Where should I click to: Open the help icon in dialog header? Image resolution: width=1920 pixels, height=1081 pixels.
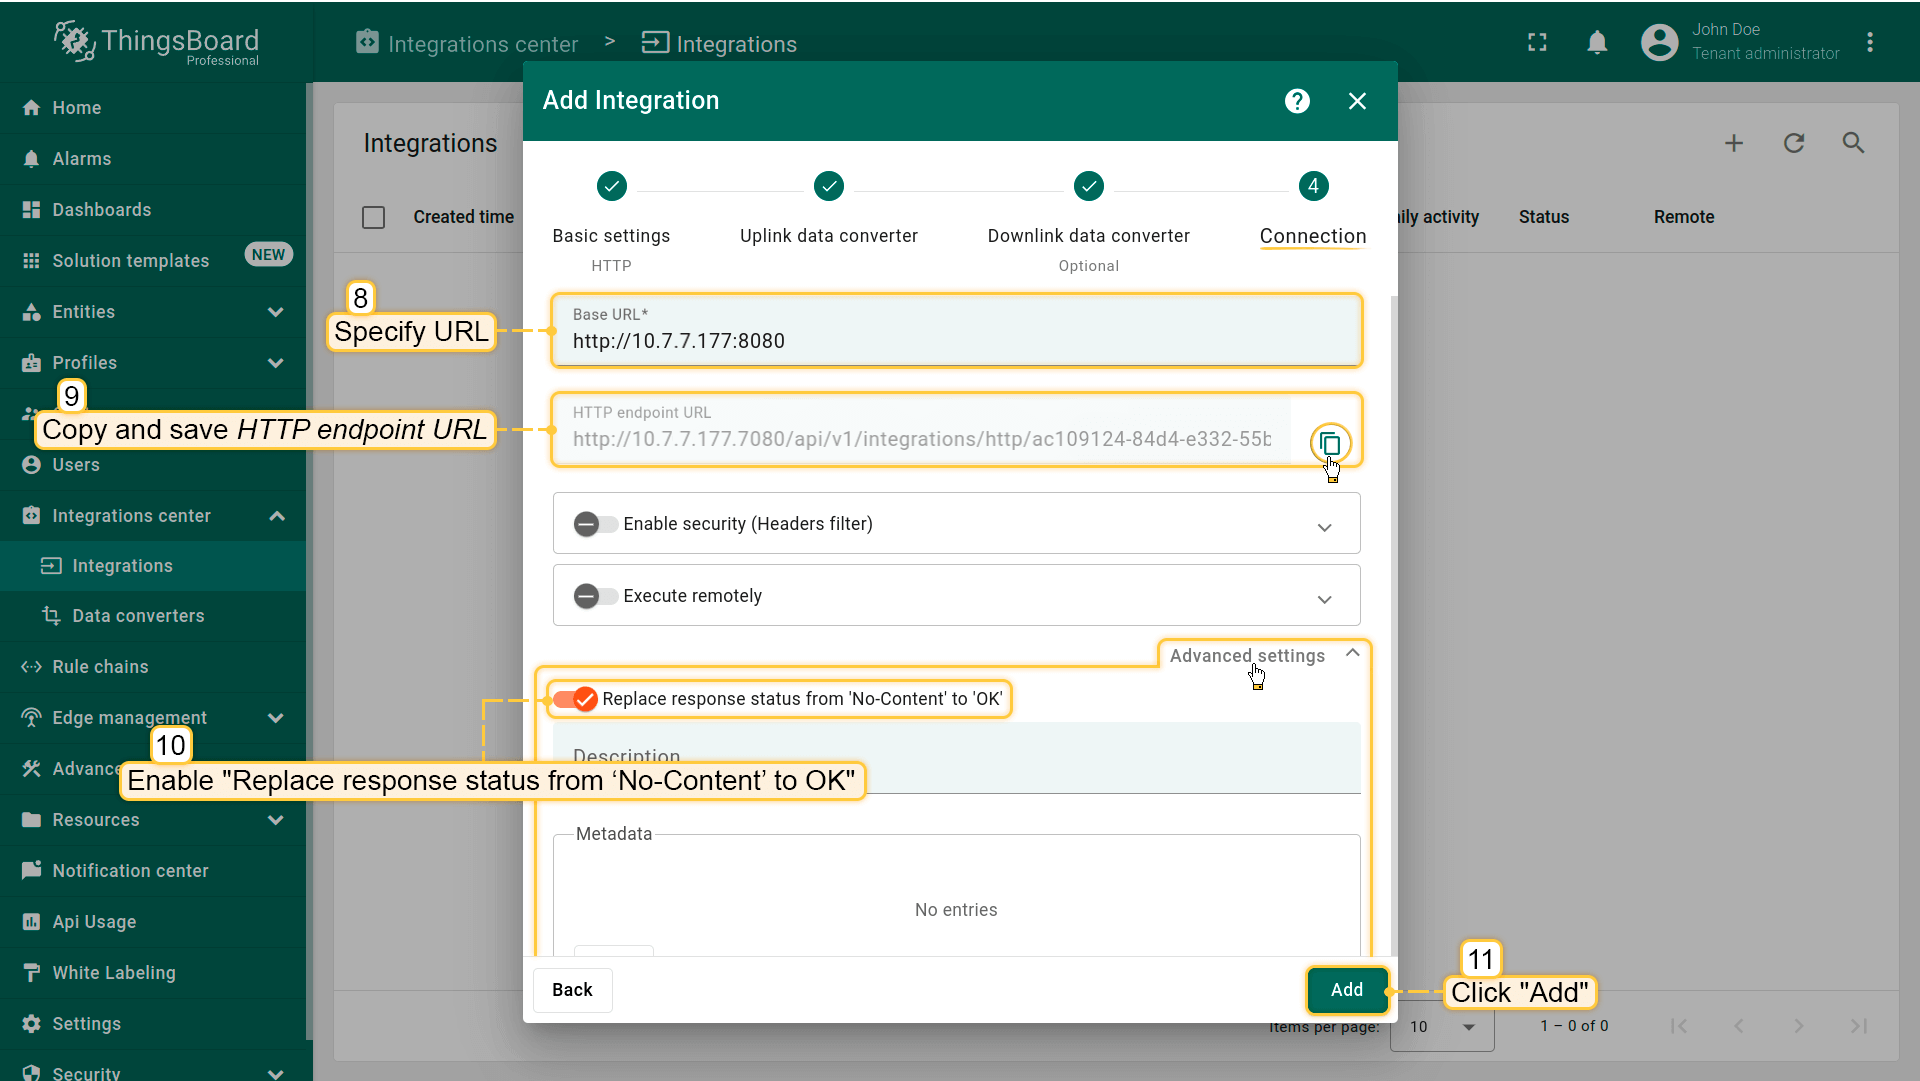pyautogui.click(x=1297, y=101)
